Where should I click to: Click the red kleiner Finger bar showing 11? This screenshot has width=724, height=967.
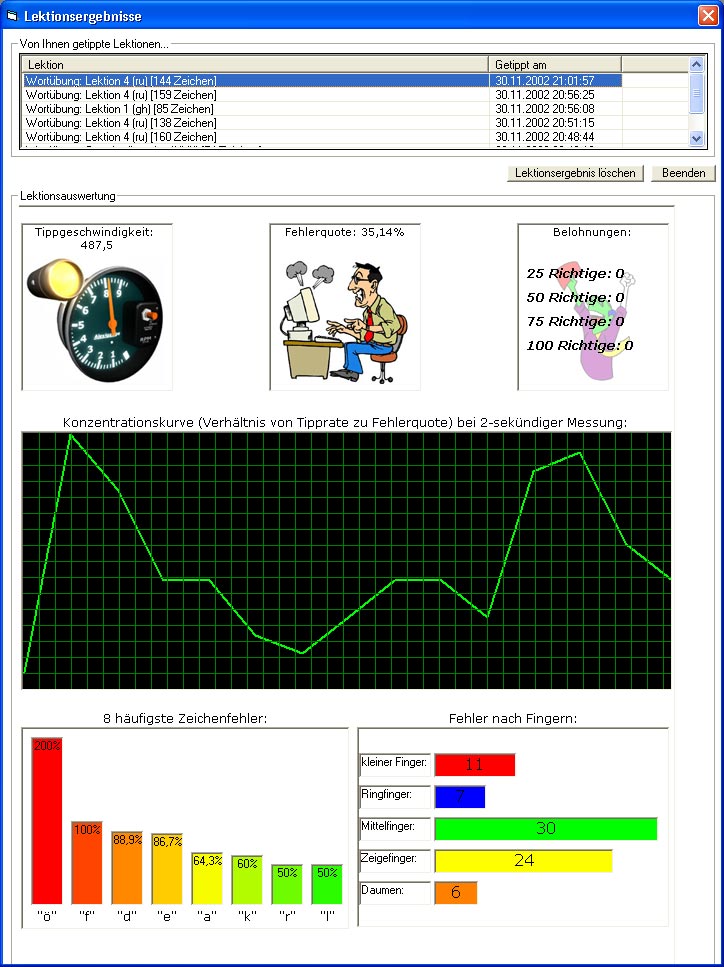pyautogui.click(x=474, y=765)
